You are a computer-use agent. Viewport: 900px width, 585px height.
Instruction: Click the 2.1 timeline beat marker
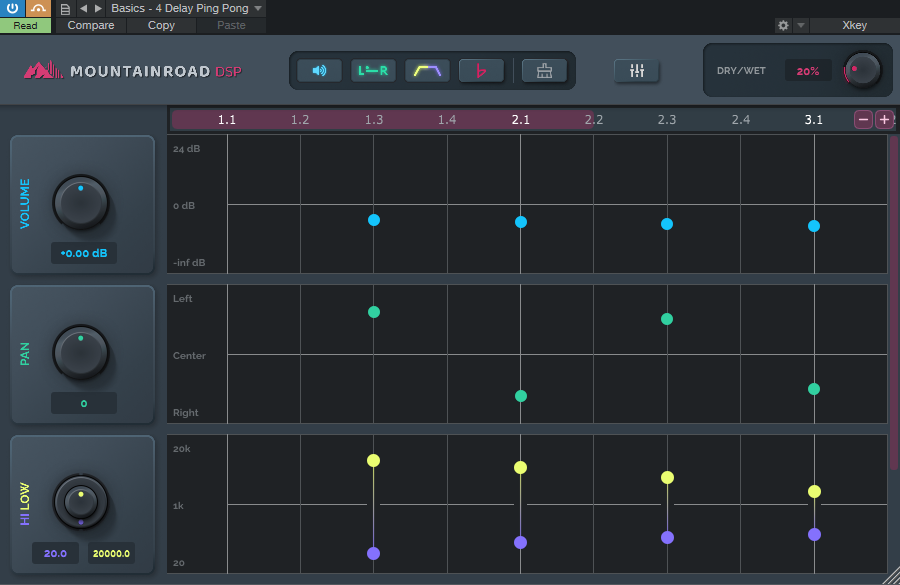pyautogui.click(x=520, y=120)
